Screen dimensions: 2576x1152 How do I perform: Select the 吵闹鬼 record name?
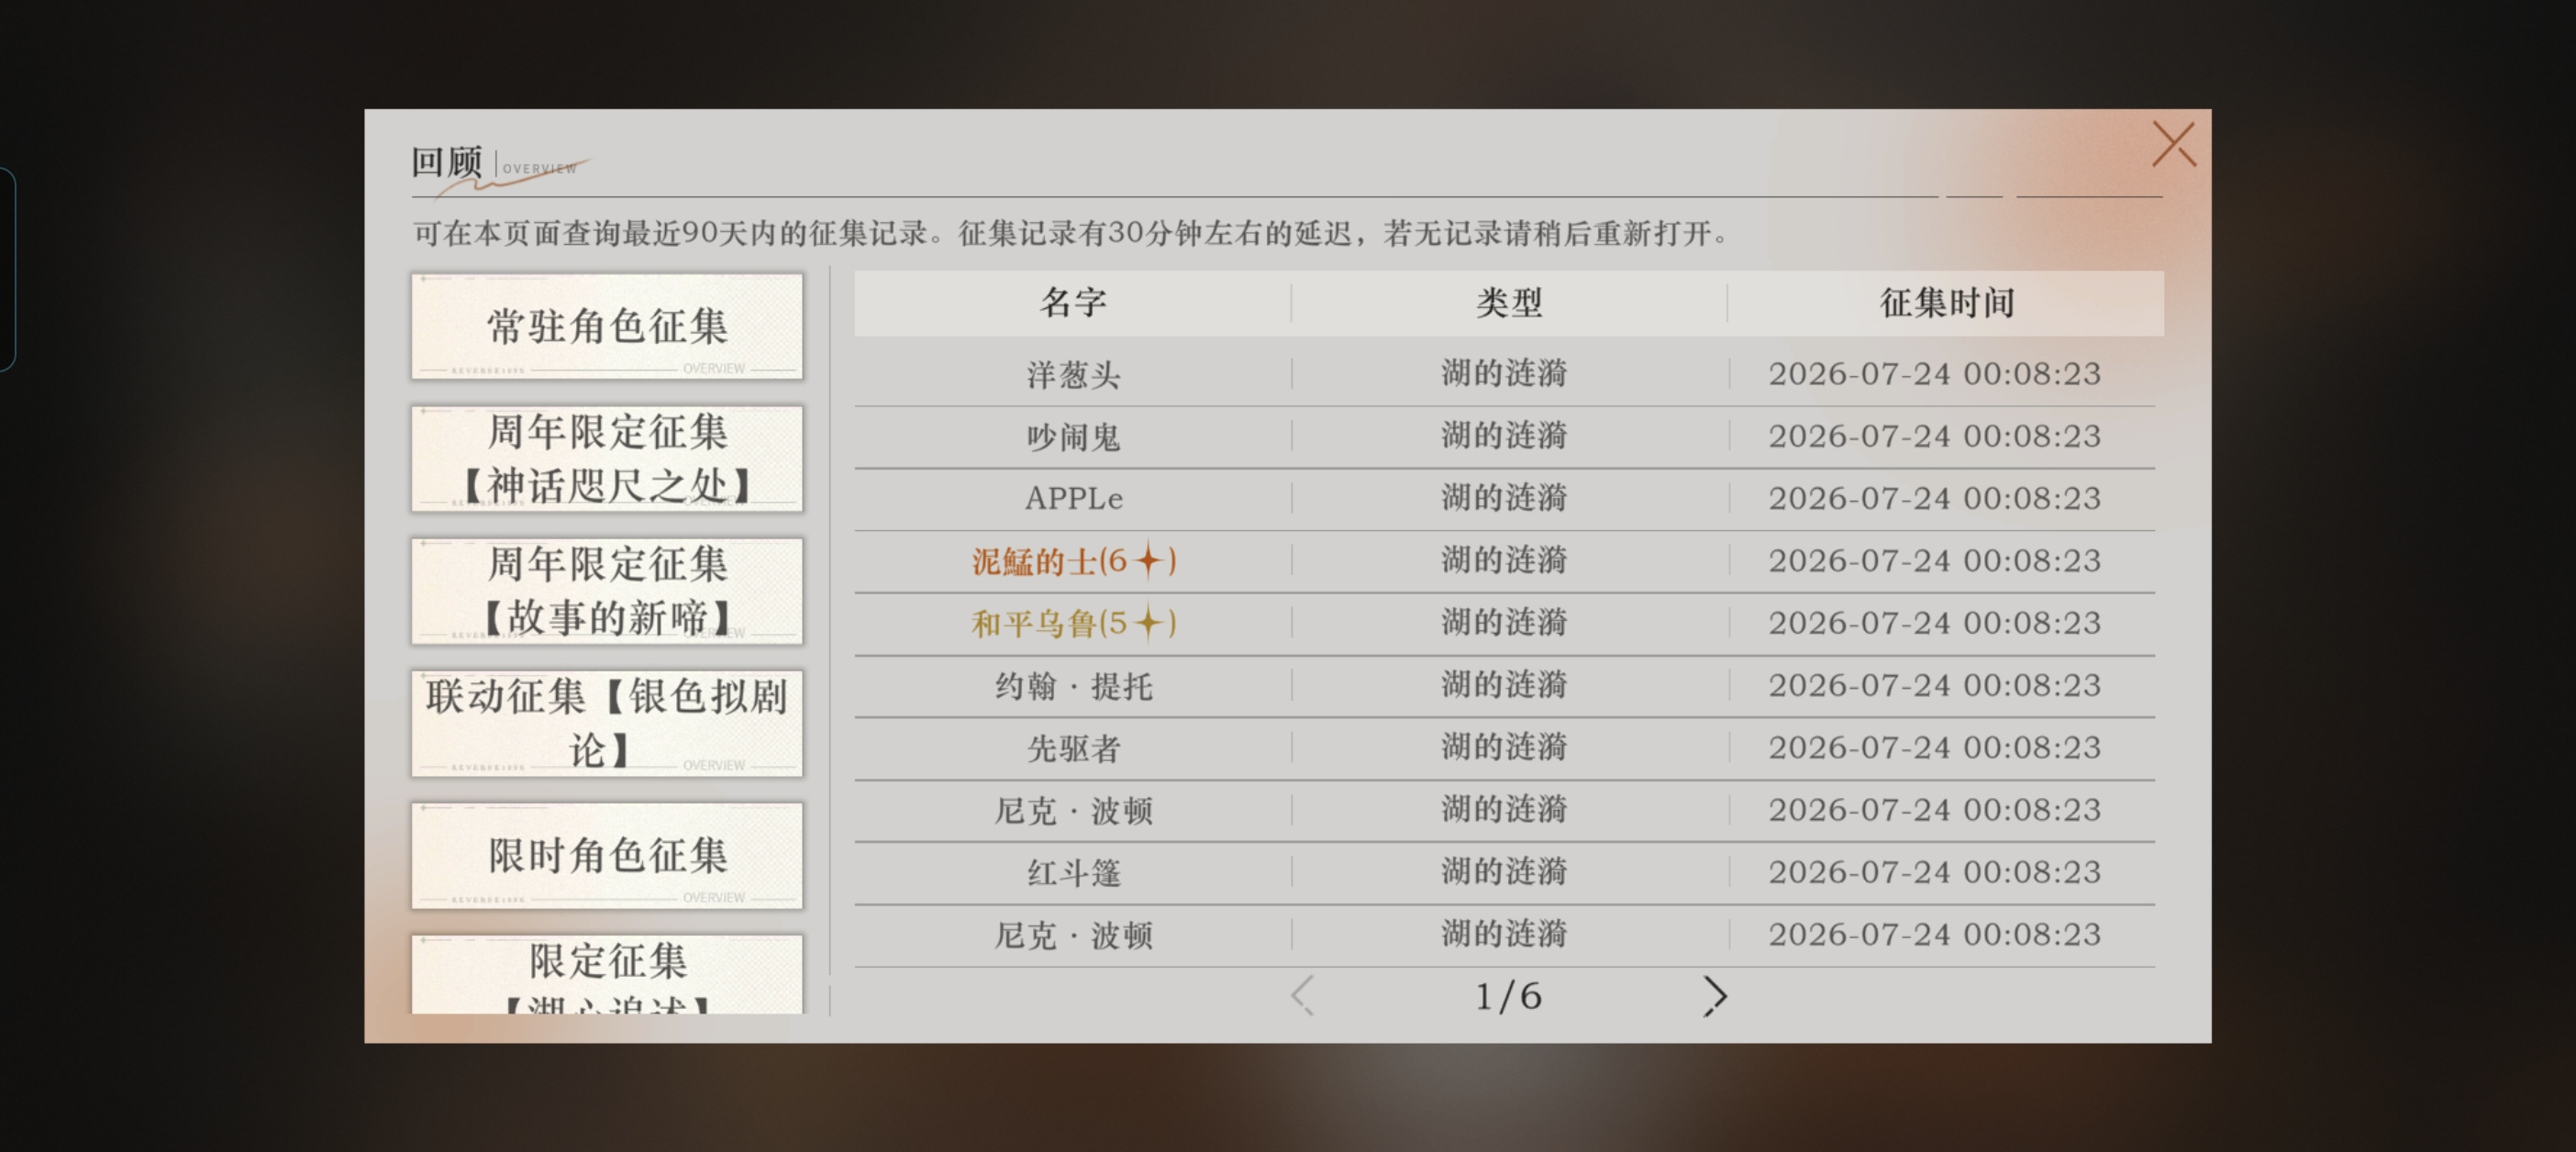tap(1073, 436)
